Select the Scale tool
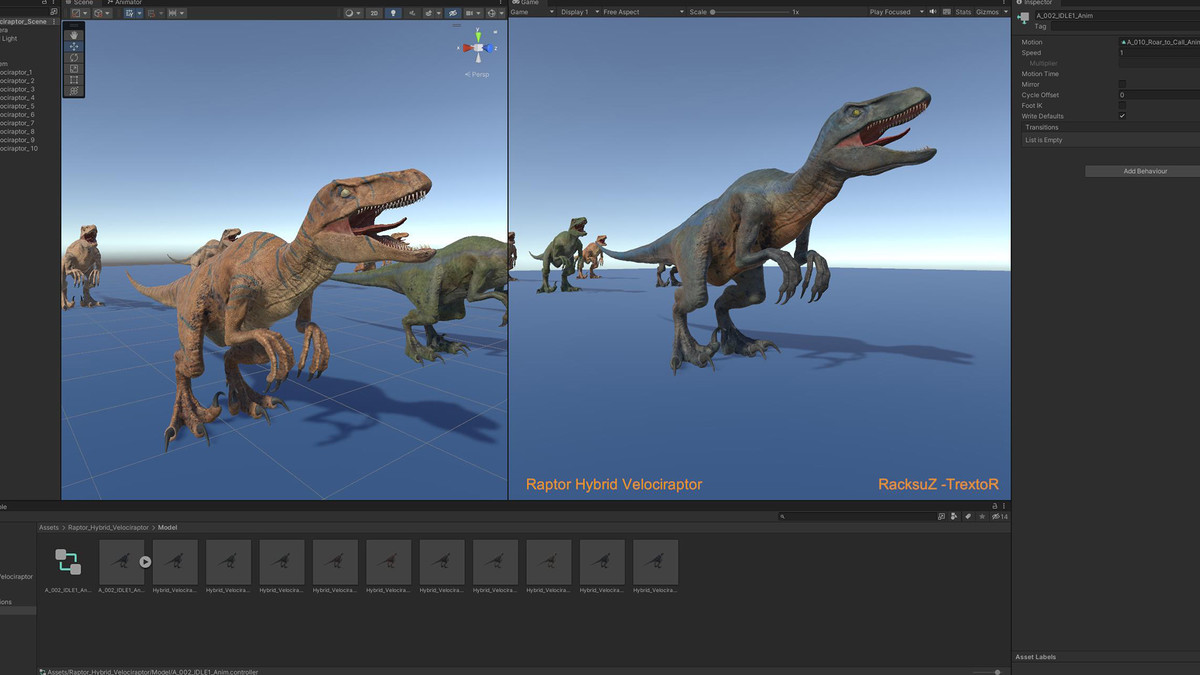Image resolution: width=1200 pixels, height=675 pixels. (73, 68)
